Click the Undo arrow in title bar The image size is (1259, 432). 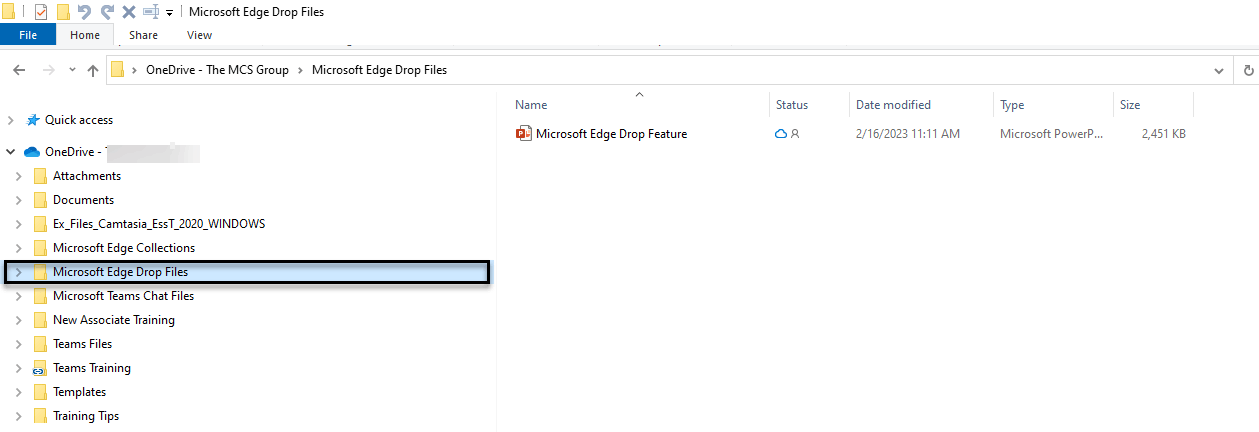point(84,12)
